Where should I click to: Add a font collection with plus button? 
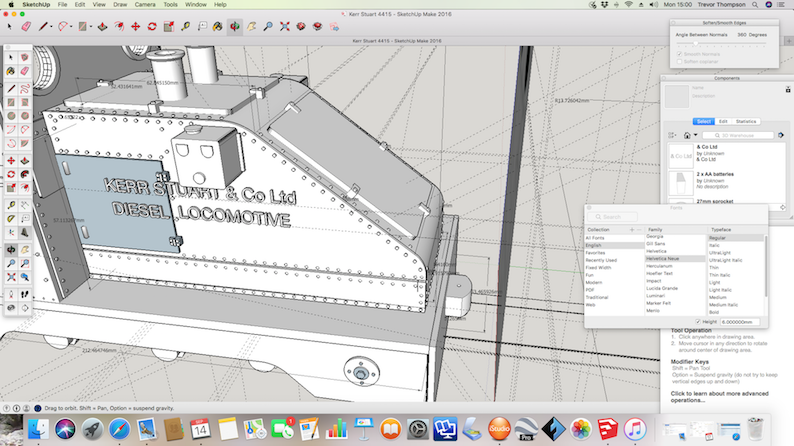pyautogui.click(x=632, y=229)
